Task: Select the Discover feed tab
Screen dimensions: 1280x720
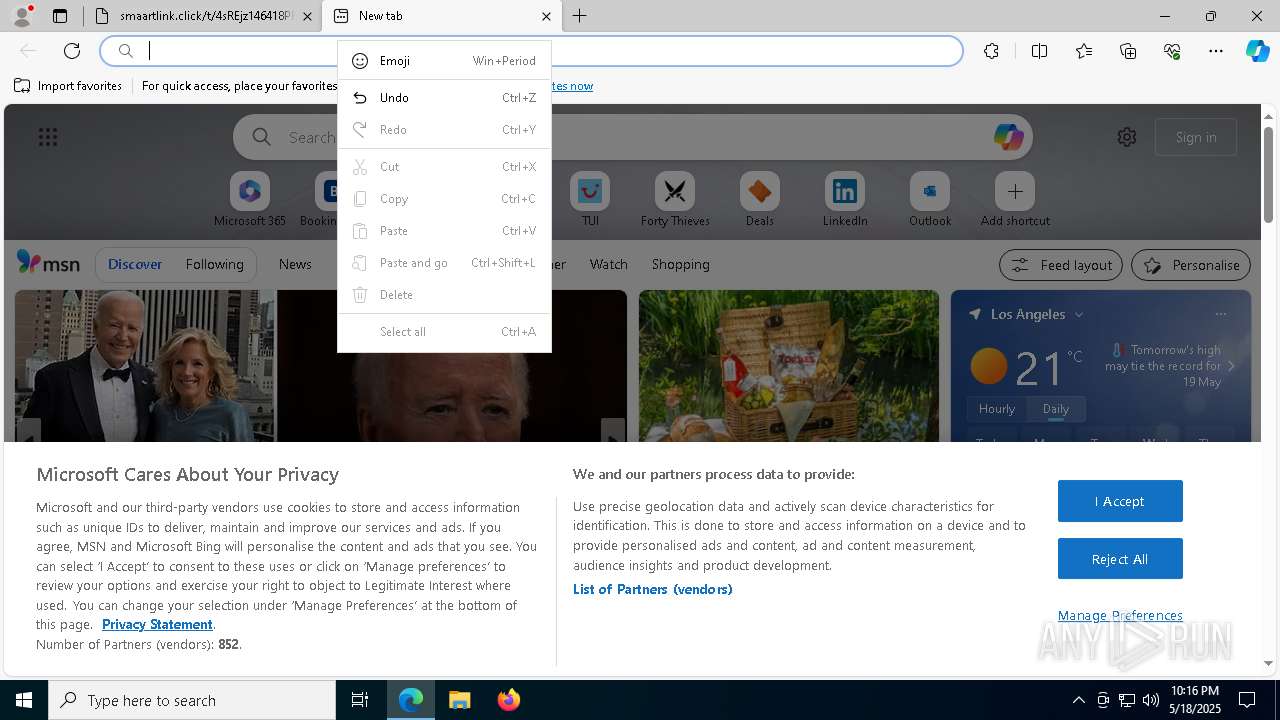Action: tap(135, 264)
